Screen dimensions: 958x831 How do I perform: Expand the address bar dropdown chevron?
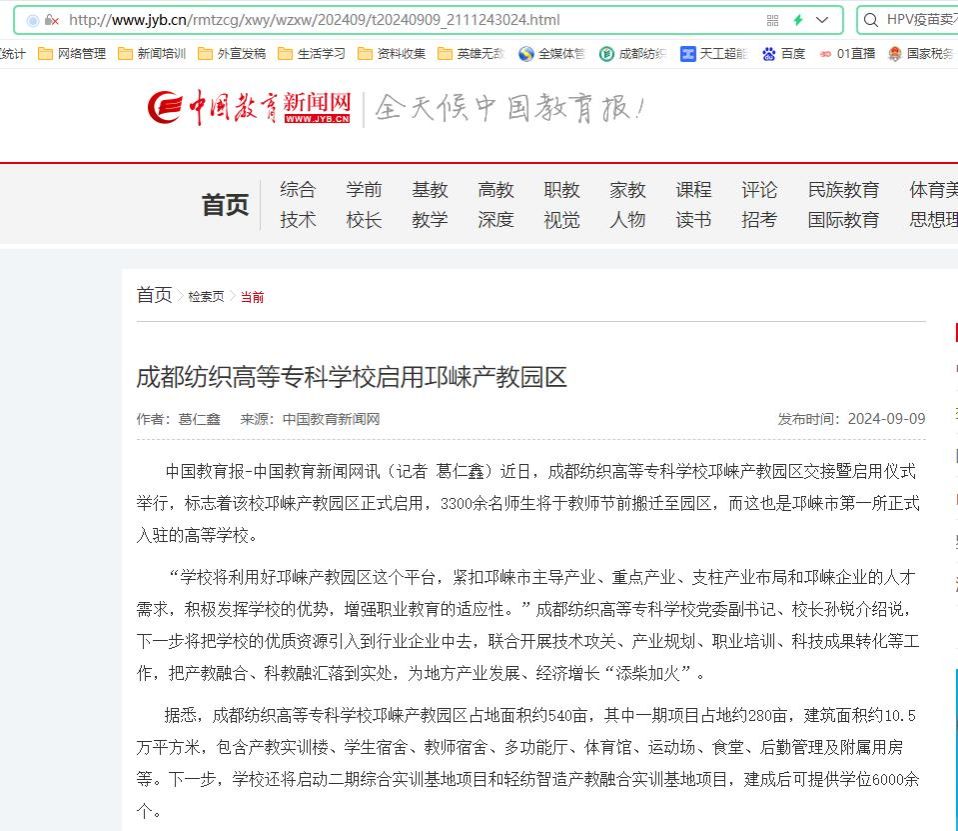point(823,20)
